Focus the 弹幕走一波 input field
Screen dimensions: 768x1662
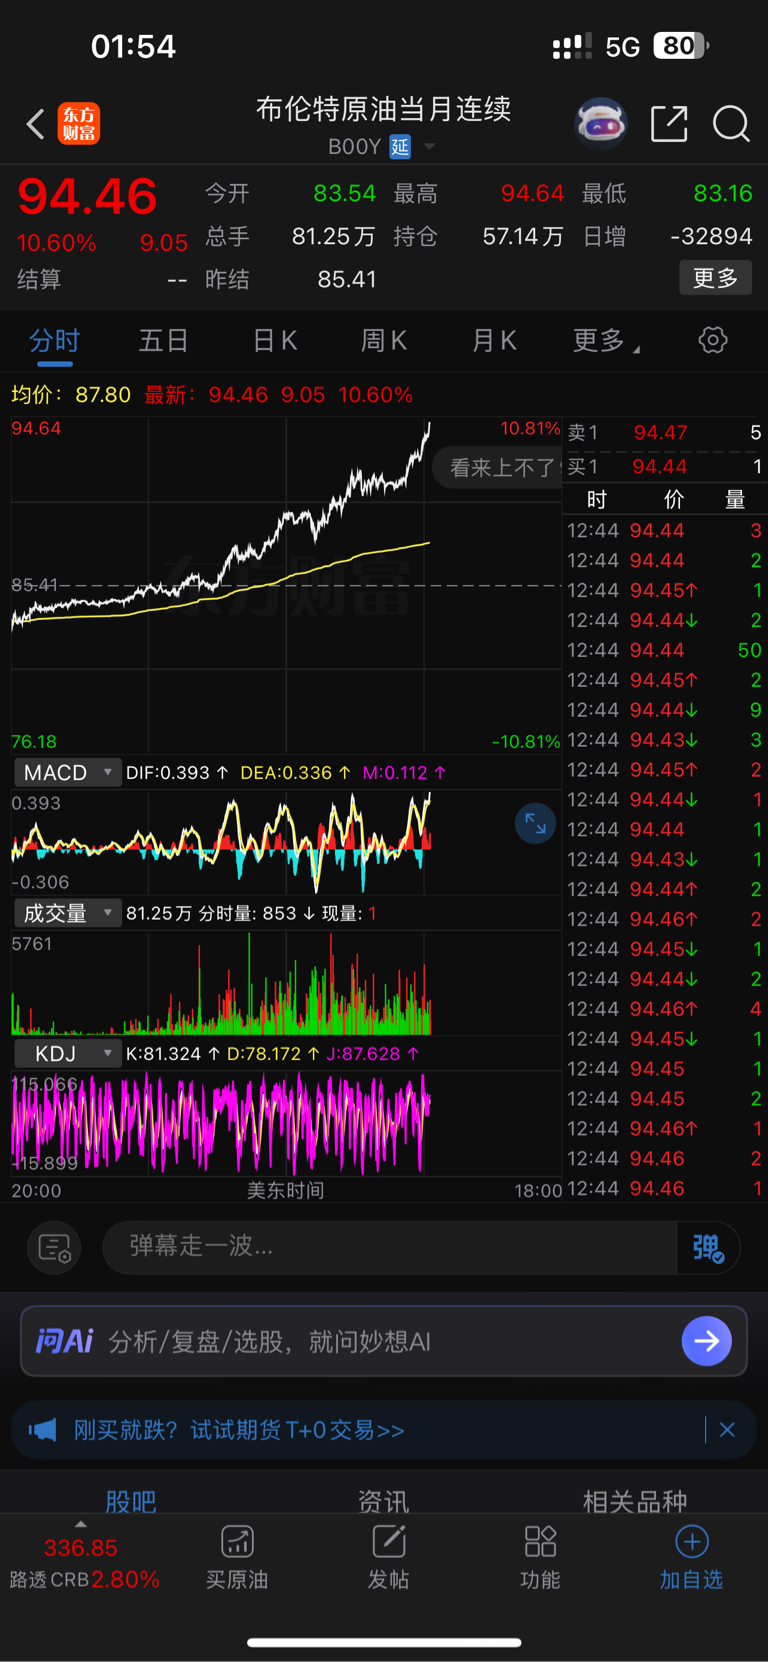[x=390, y=1247]
